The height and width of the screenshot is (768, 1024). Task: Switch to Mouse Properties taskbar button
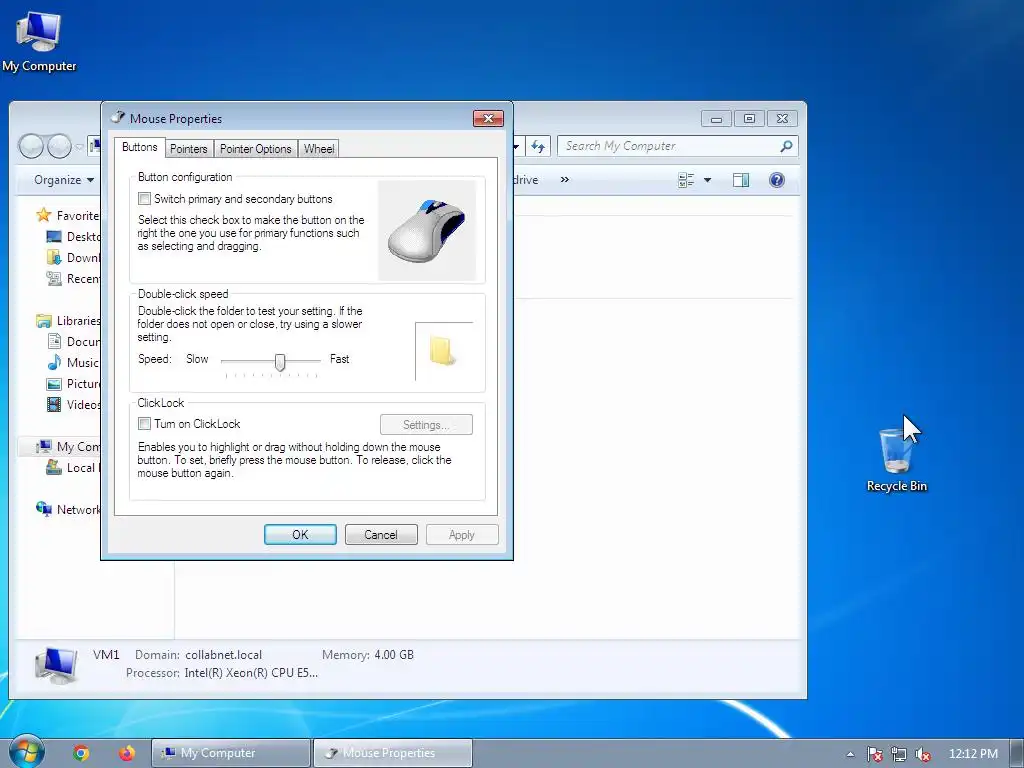coord(393,753)
